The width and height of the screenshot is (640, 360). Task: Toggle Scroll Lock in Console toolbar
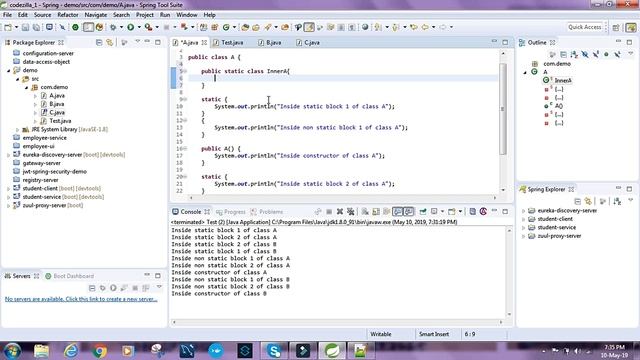tap(376, 211)
